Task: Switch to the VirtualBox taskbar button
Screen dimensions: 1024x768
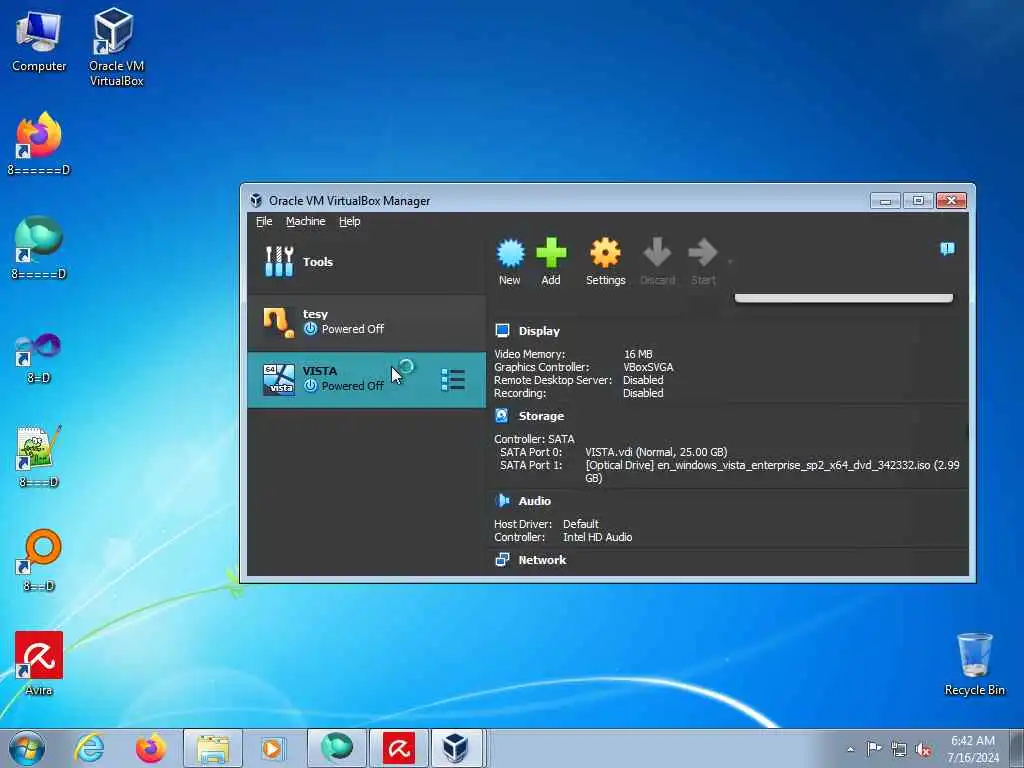Action: pyautogui.click(x=455, y=748)
